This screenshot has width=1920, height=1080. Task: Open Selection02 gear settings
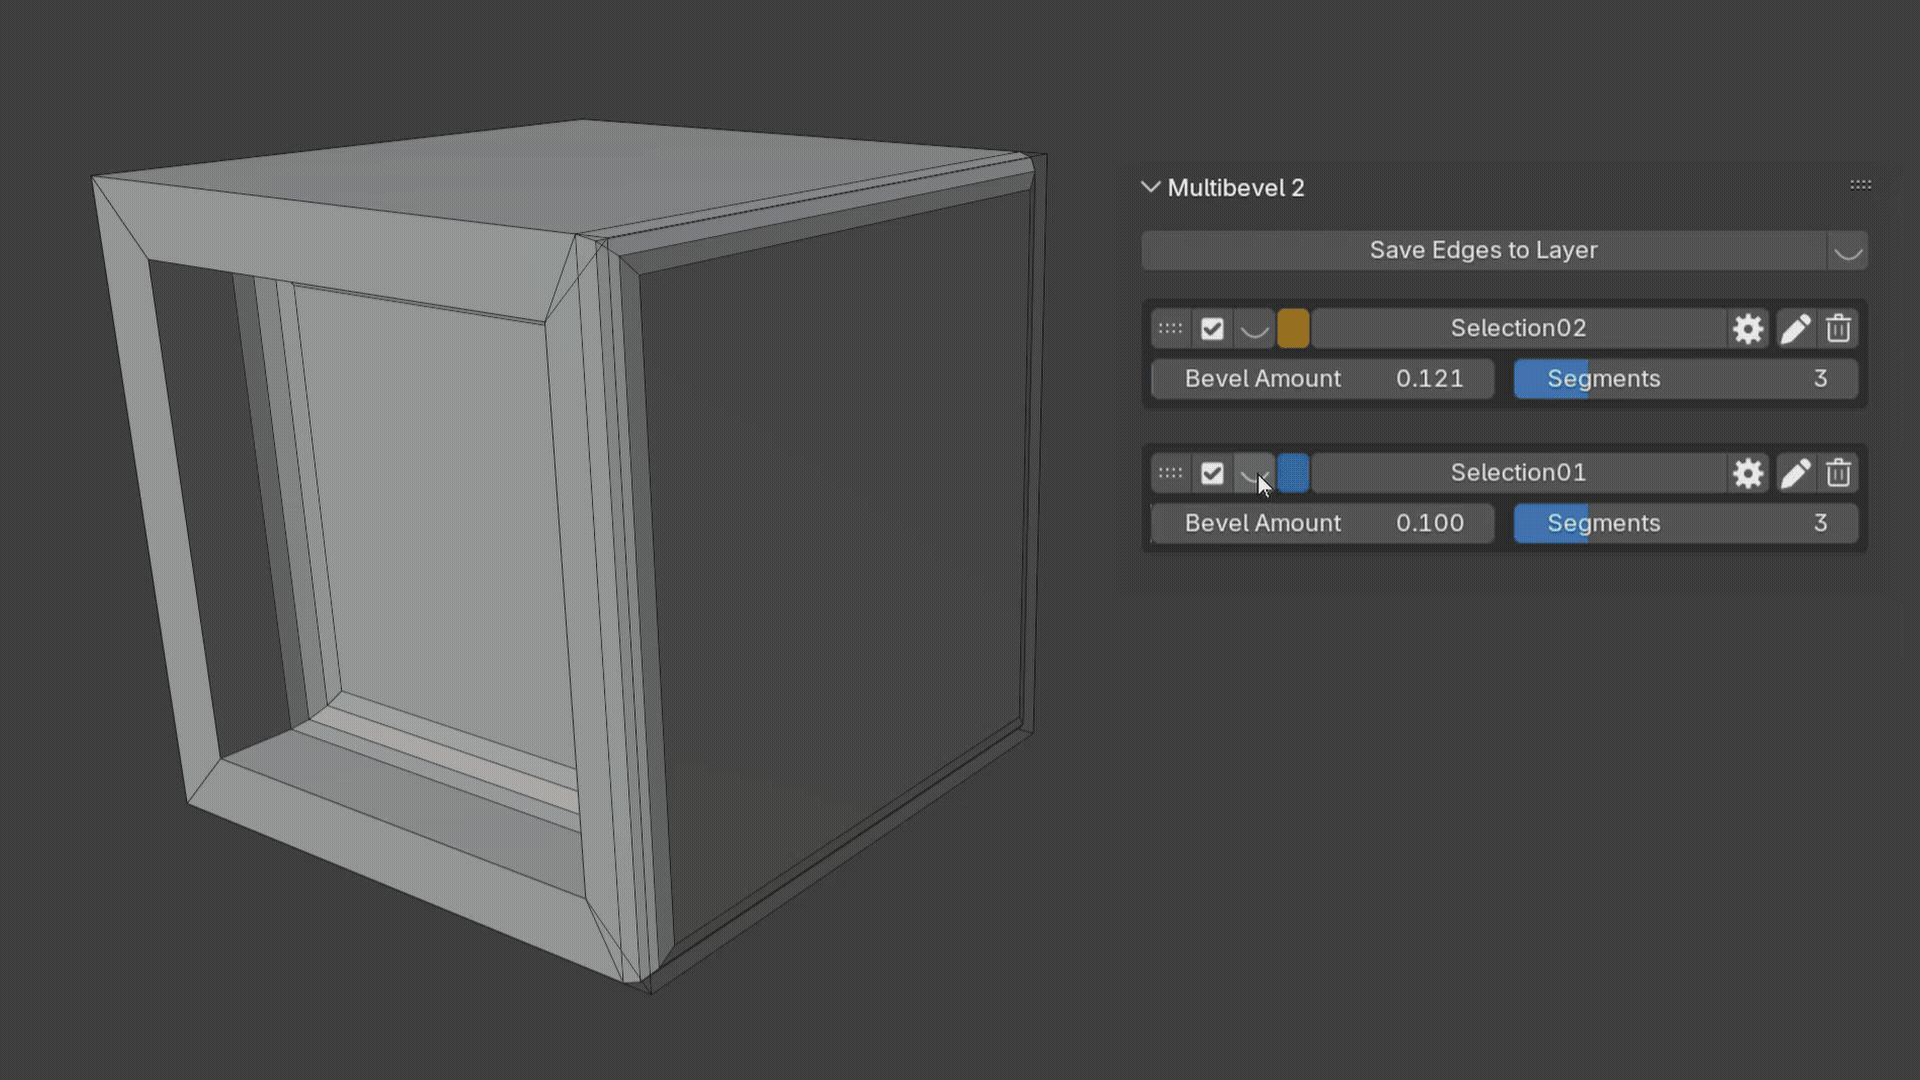pos(1748,328)
